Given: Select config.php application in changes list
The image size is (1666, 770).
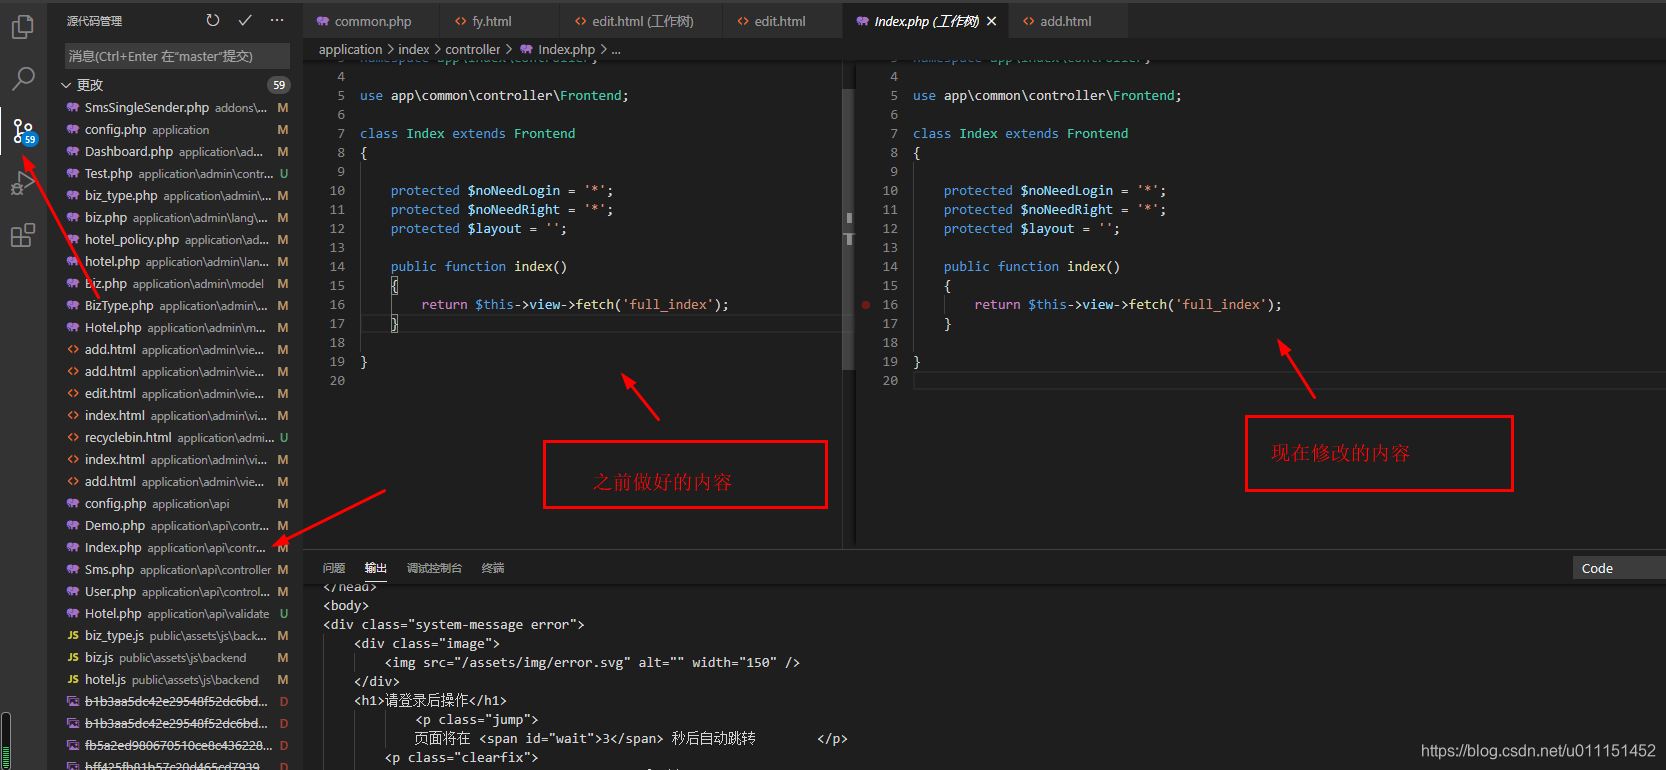Looking at the screenshot, I should 175,130.
